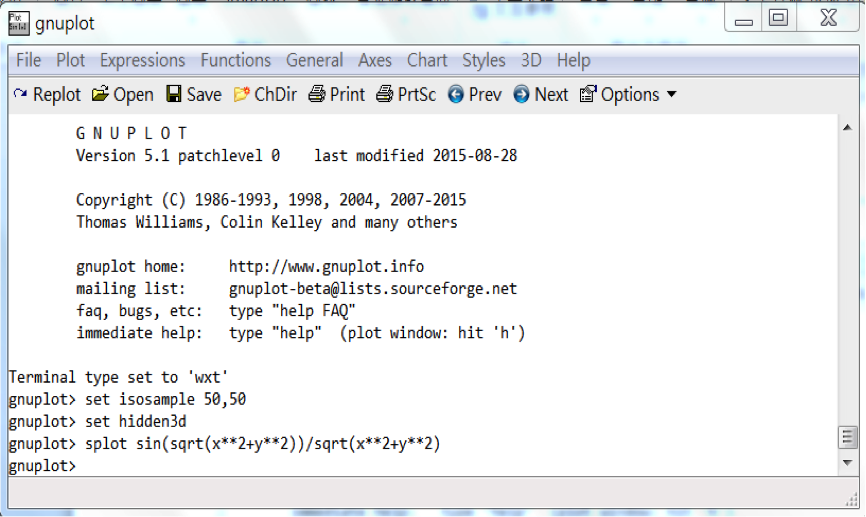Screen dimensions: 866x517
Task: Click the Replot toolbar icon
Action: 21,95
